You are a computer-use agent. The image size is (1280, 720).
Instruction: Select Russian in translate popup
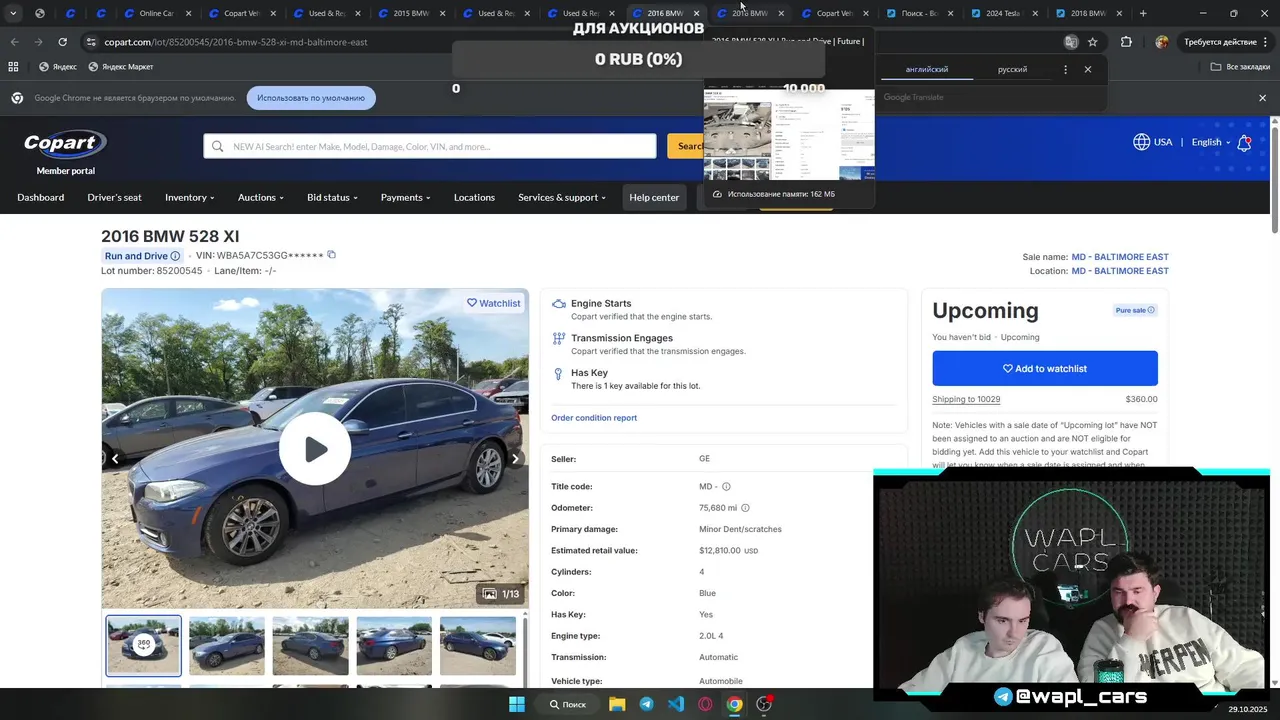tap(1012, 69)
